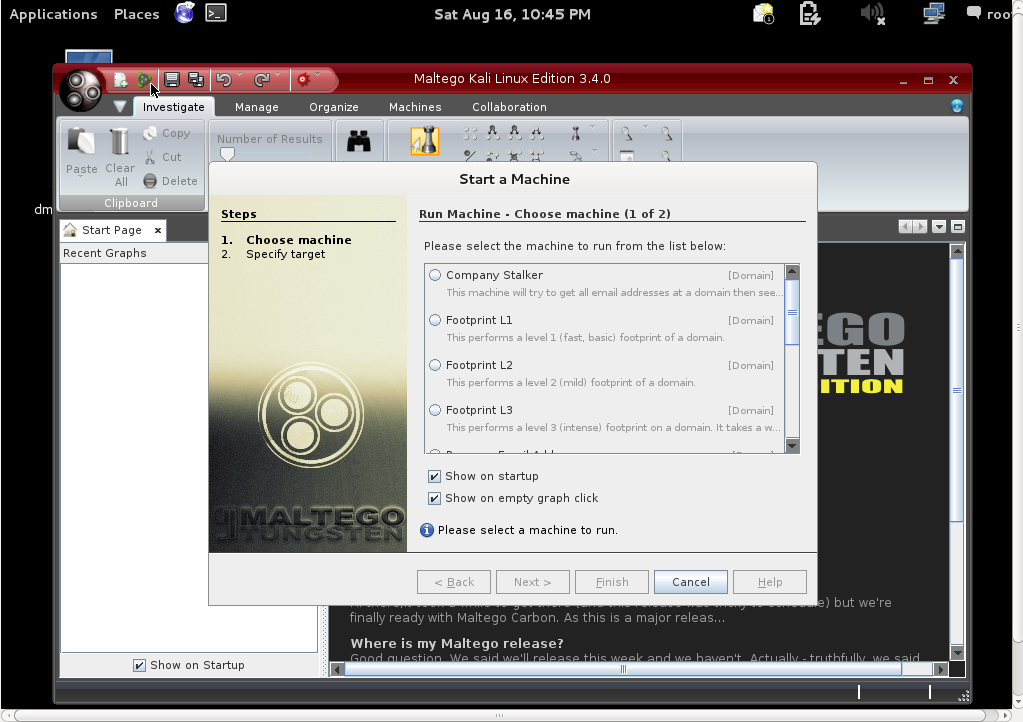Click the Save All icon
This screenshot has width=1023, height=722.
196,80
